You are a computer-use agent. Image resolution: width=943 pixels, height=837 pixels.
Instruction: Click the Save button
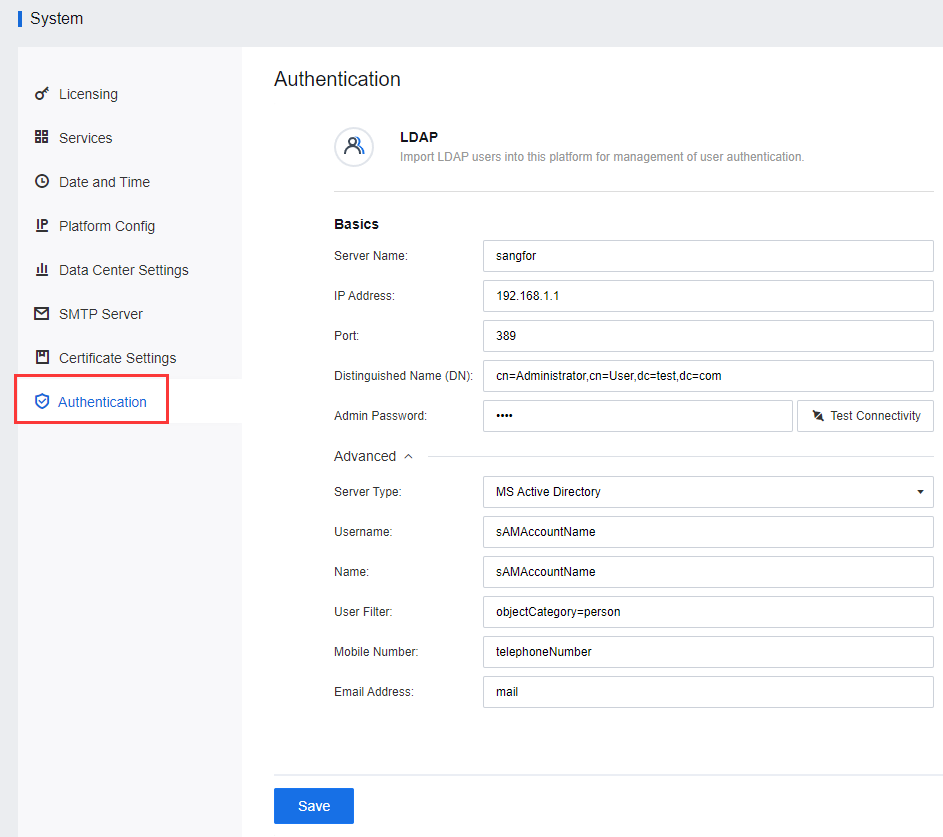pyautogui.click(x=313, y=806)
